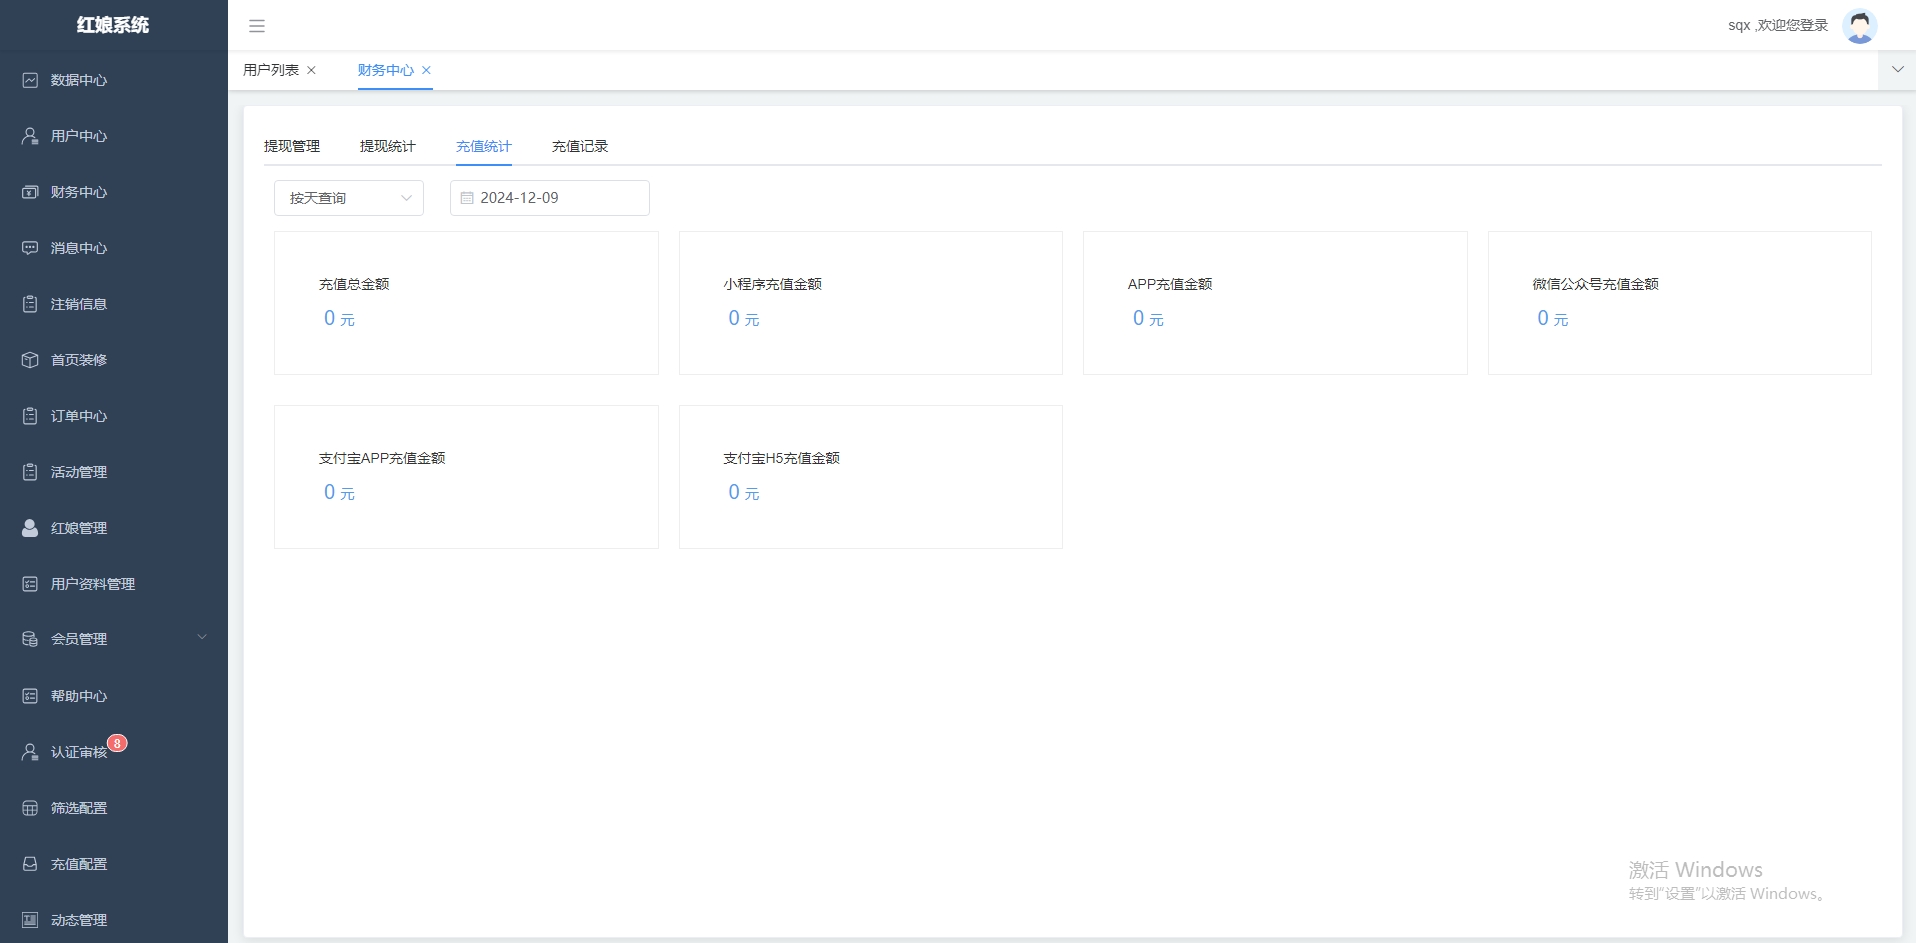Expand the 会员管理 submenu

201,638
